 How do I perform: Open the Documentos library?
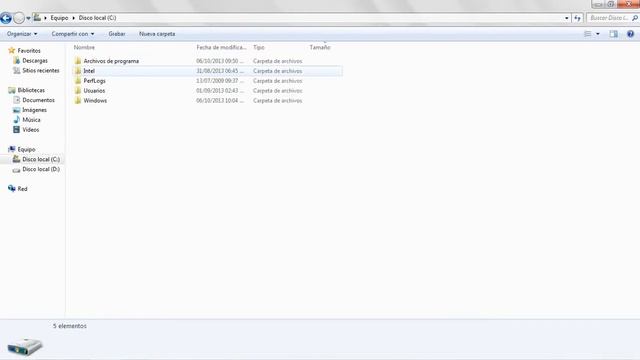click(38, 100)
